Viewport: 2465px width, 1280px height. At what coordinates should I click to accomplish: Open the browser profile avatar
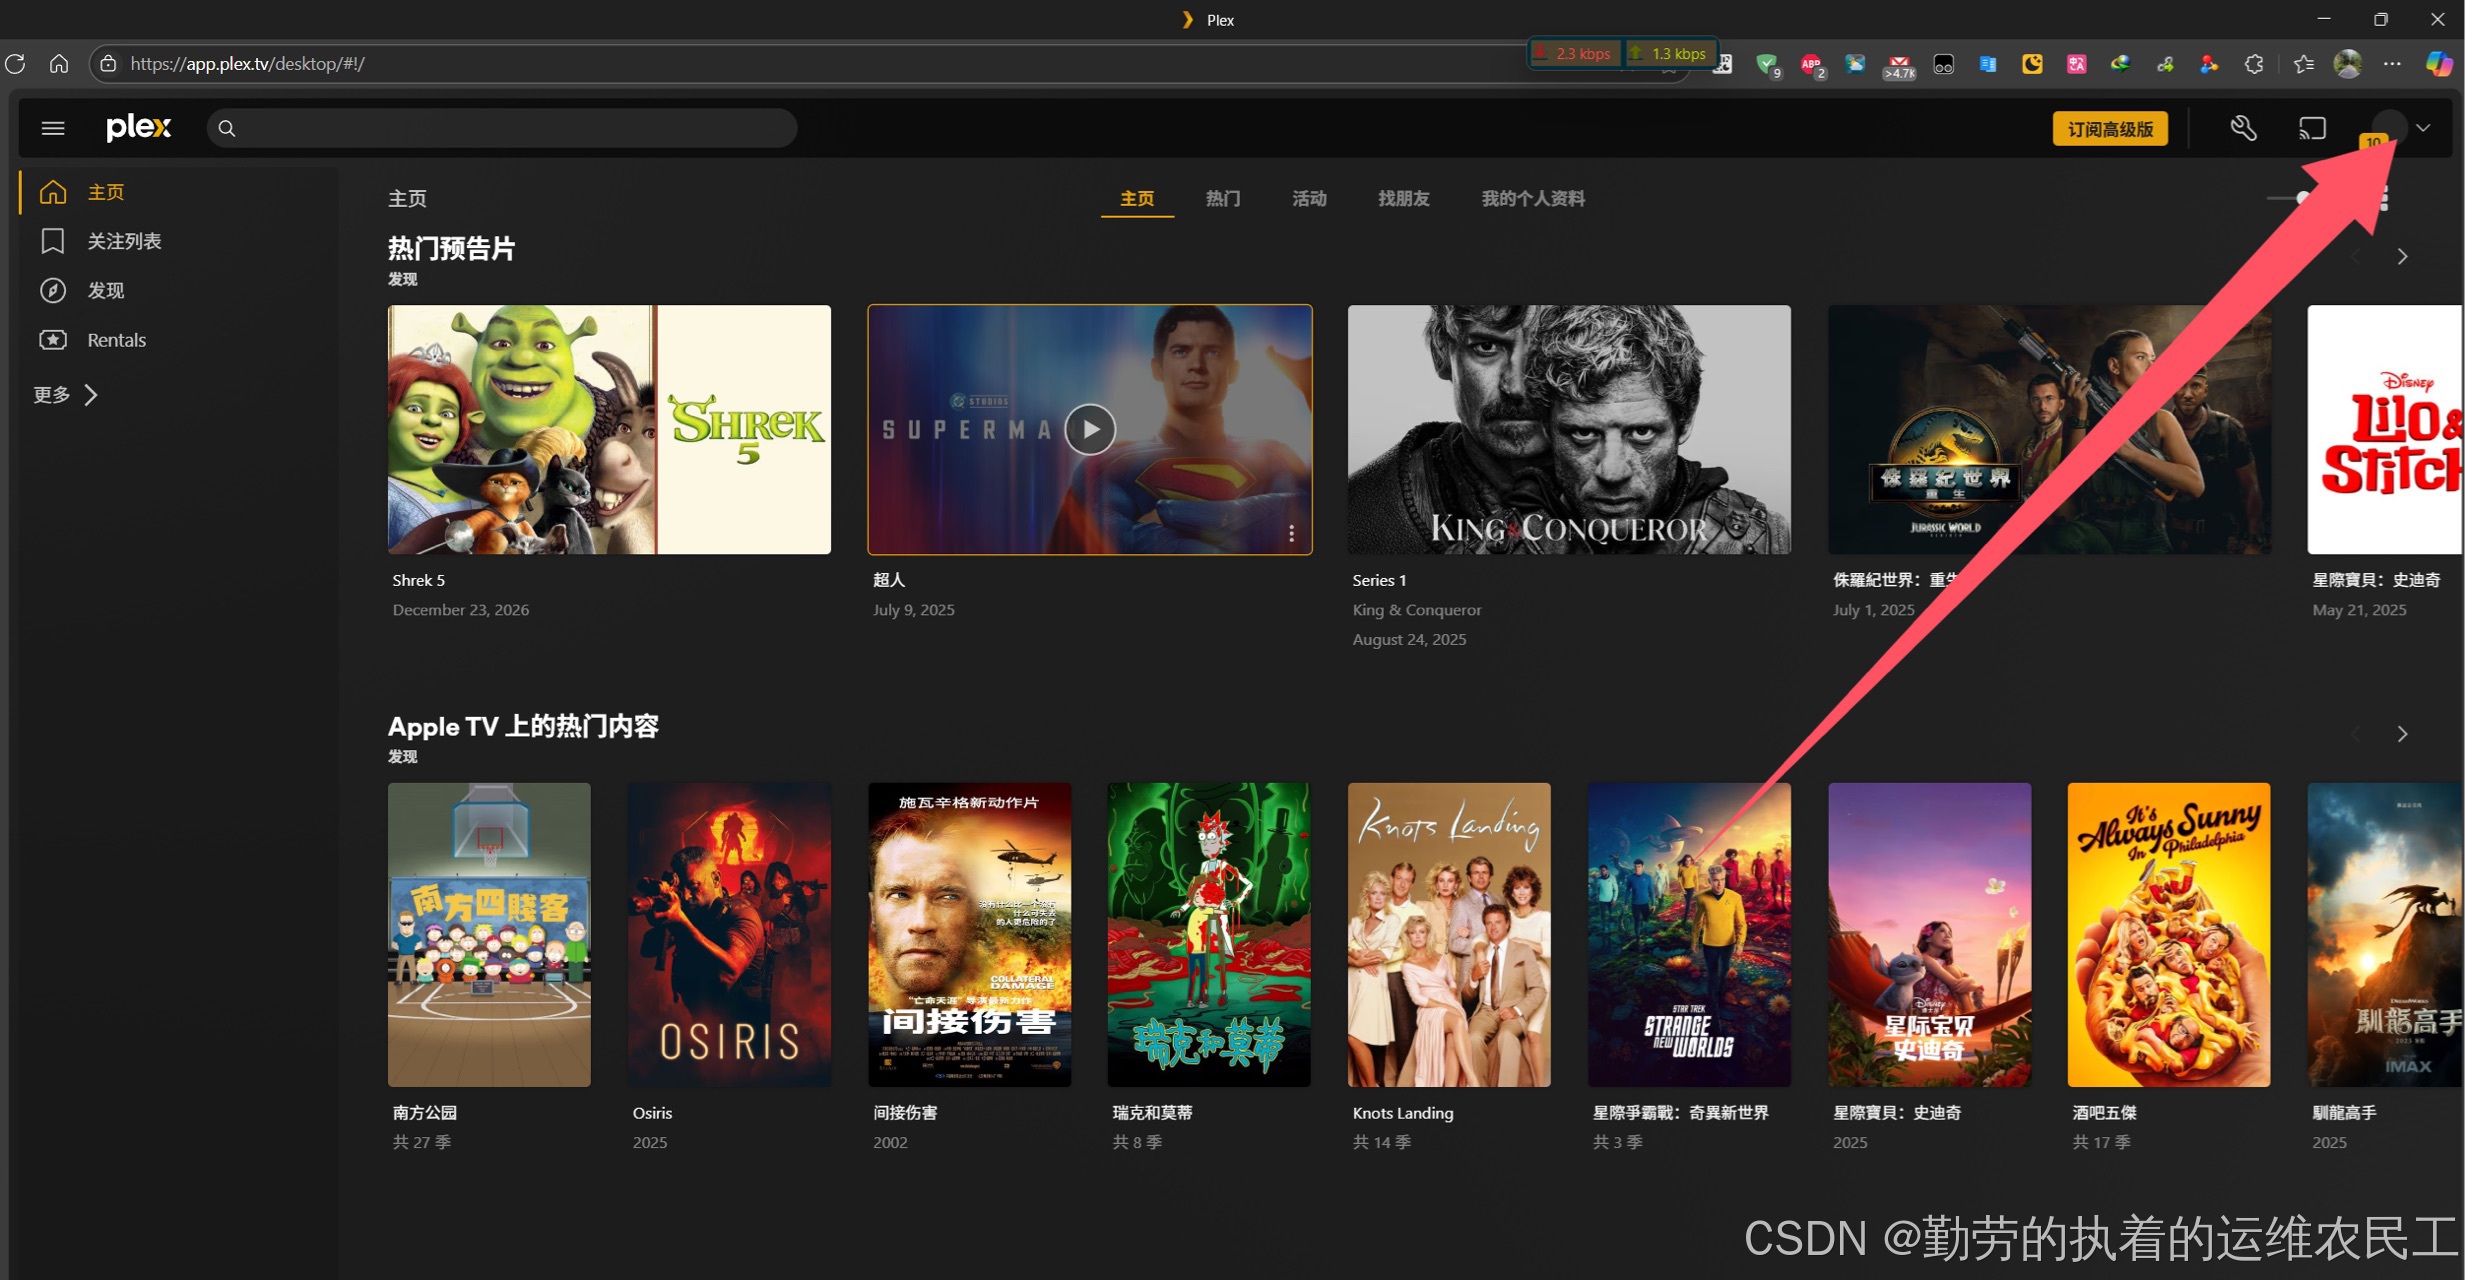pyautogui.click(x=2348, y=64)
